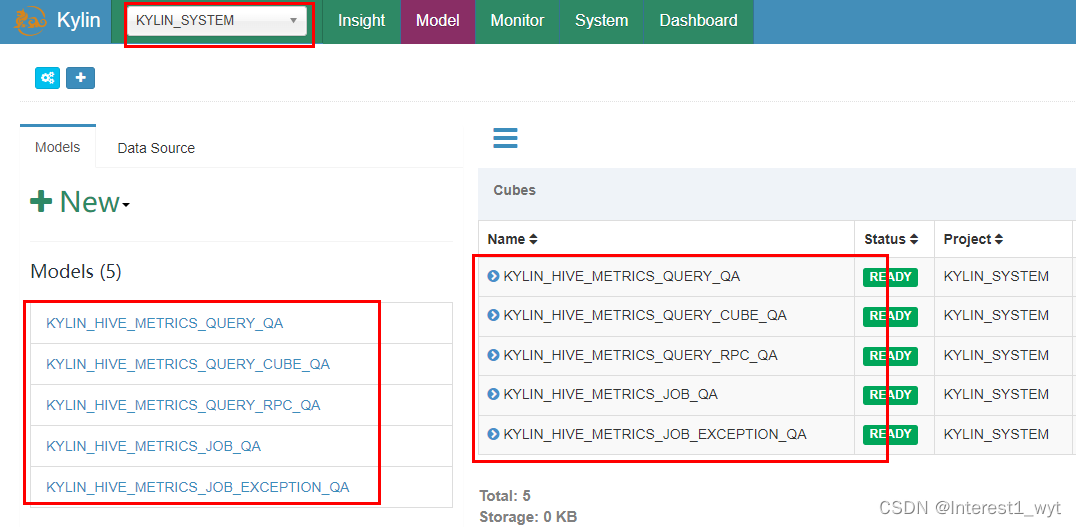1076x527 pixels.
Task: Click READY status of KYLIN_HIVE_METRICS_QUERY_CUBE_QA cube
Action: (890, 316)
